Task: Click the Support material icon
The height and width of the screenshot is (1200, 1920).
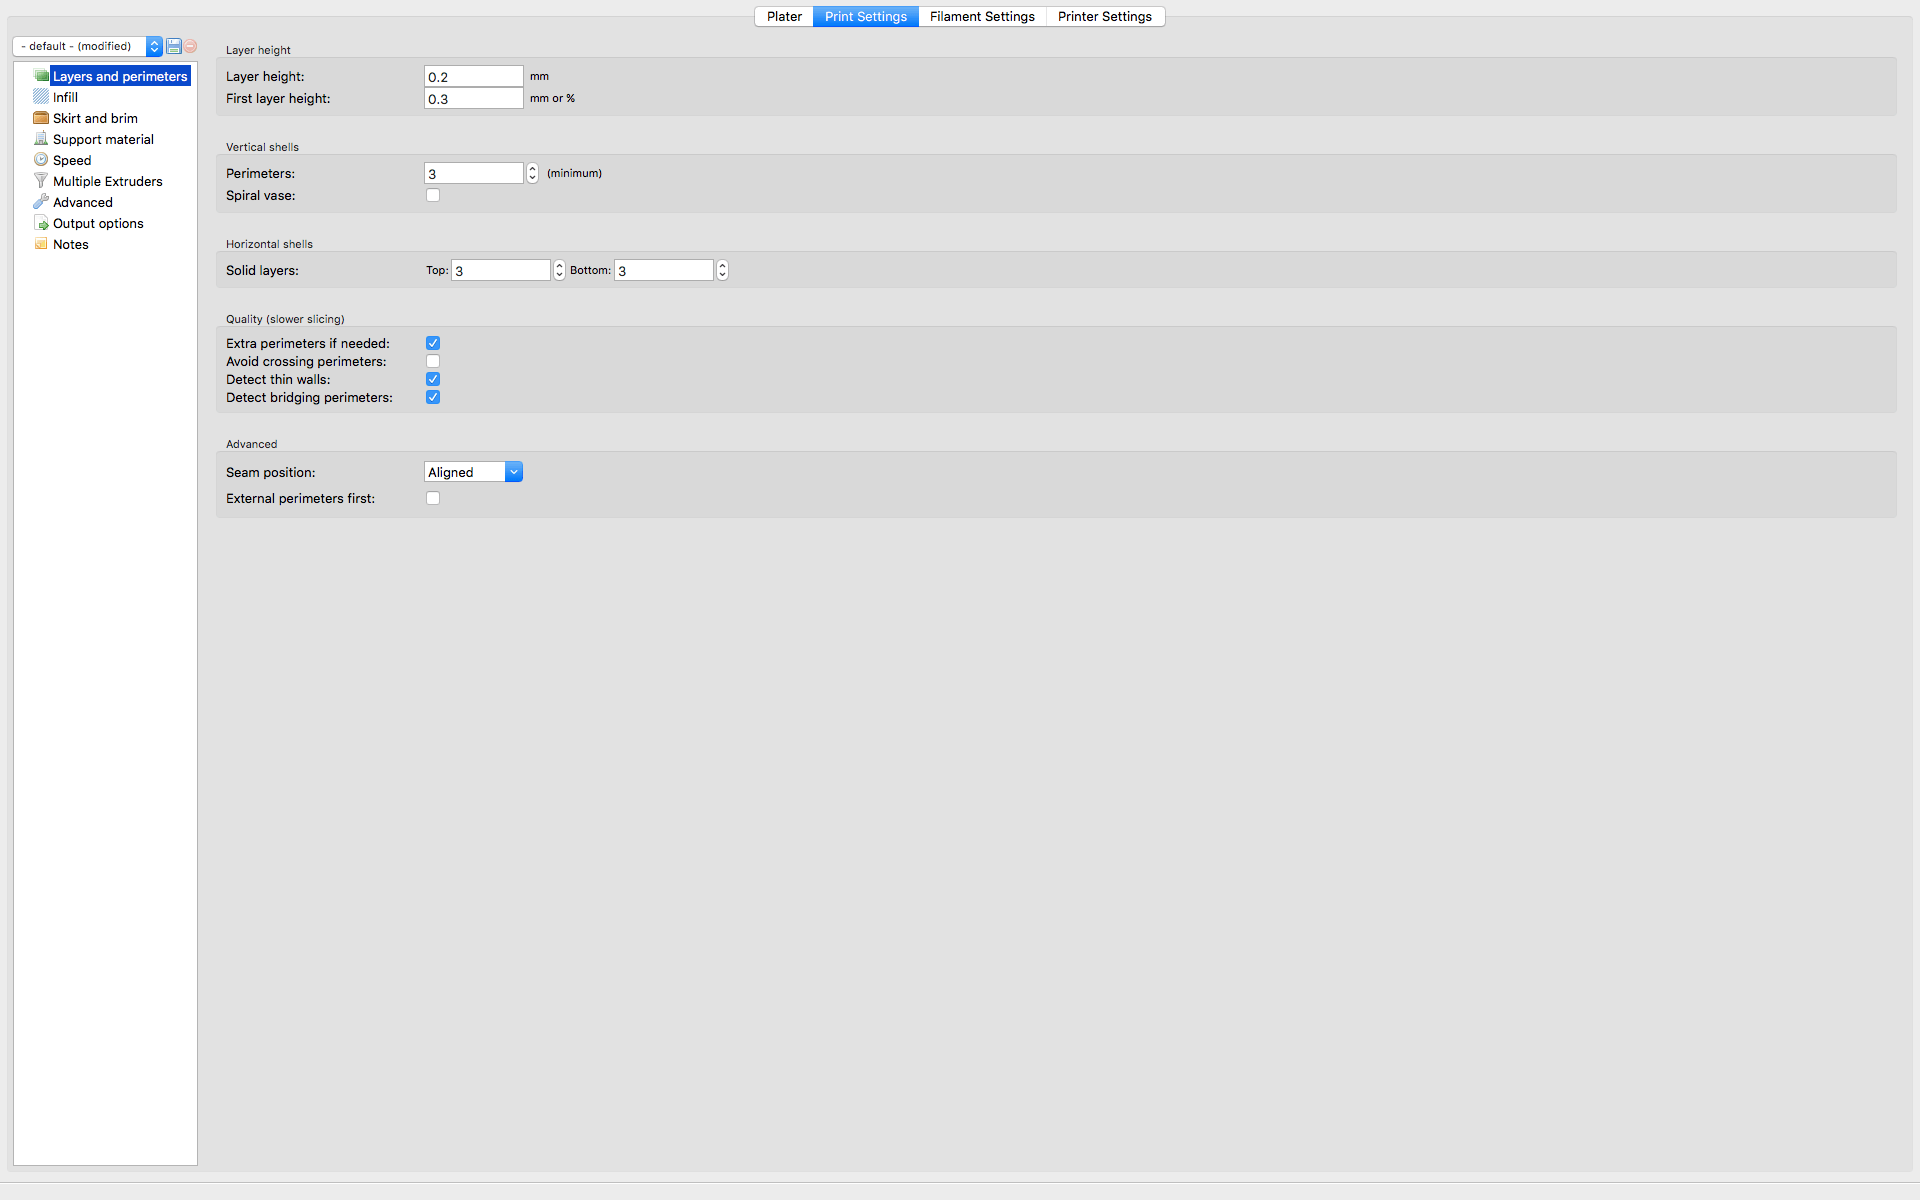Action: click(x=41, y=139)
